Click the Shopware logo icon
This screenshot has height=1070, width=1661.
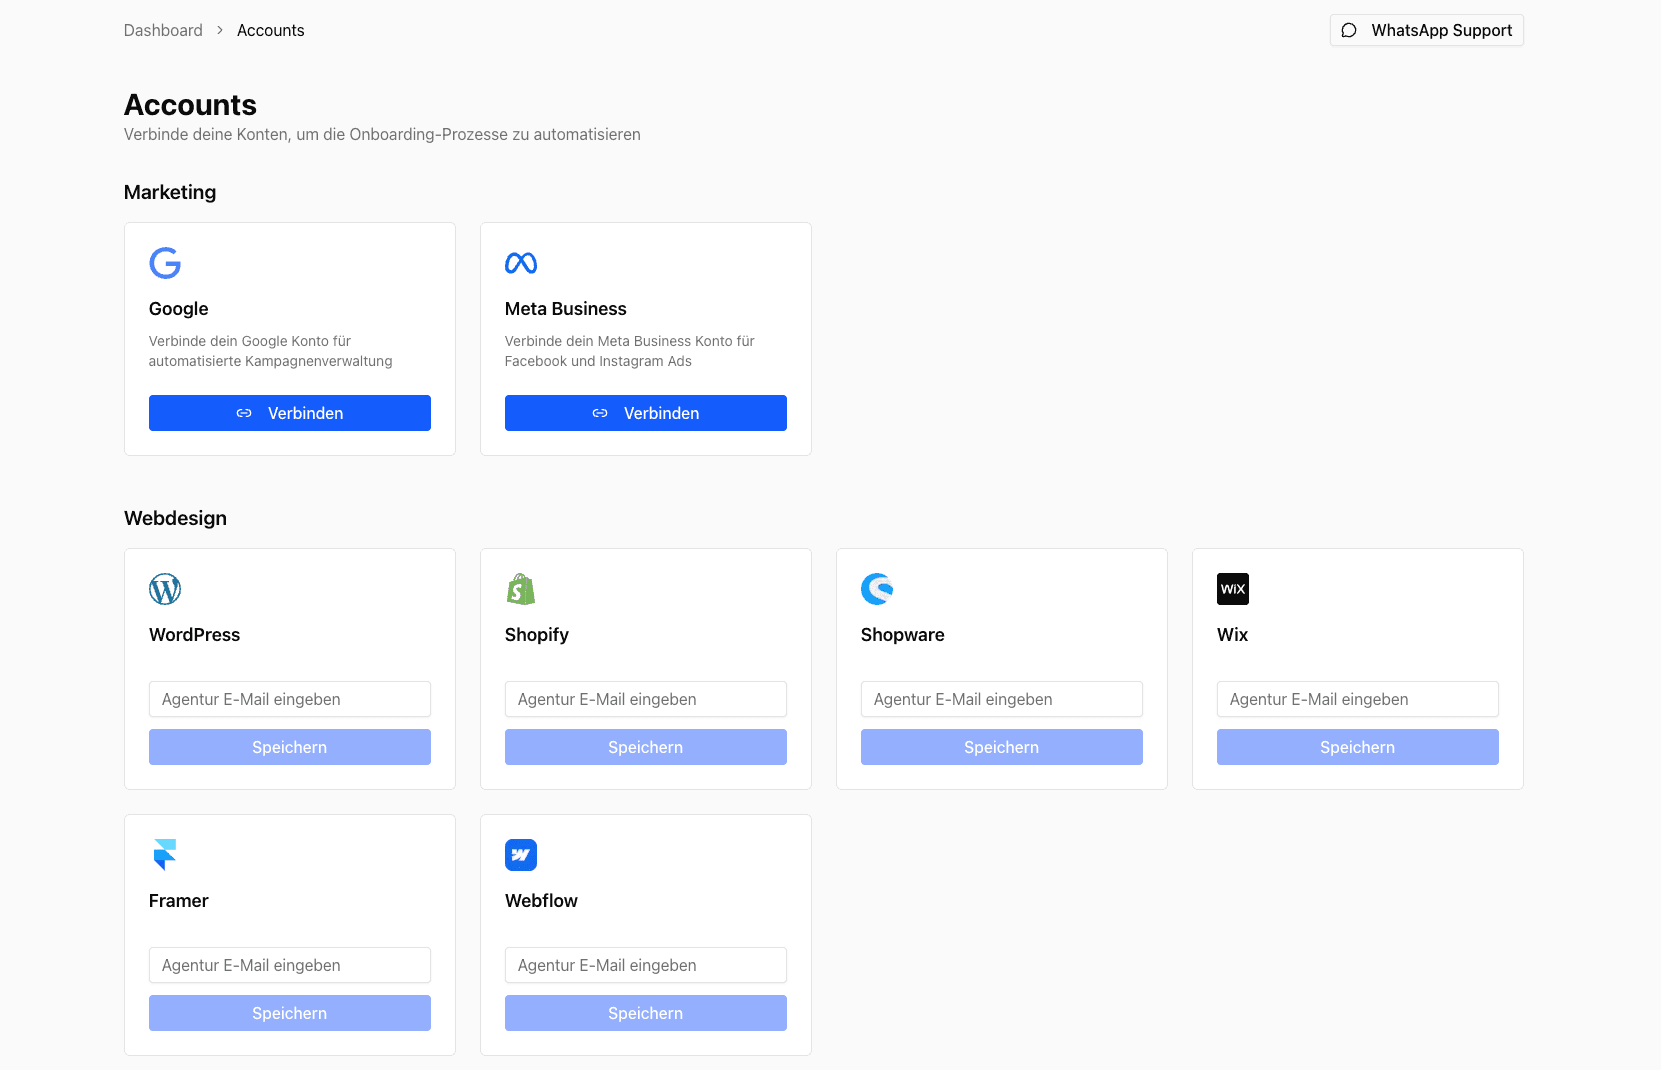[877, 589]
